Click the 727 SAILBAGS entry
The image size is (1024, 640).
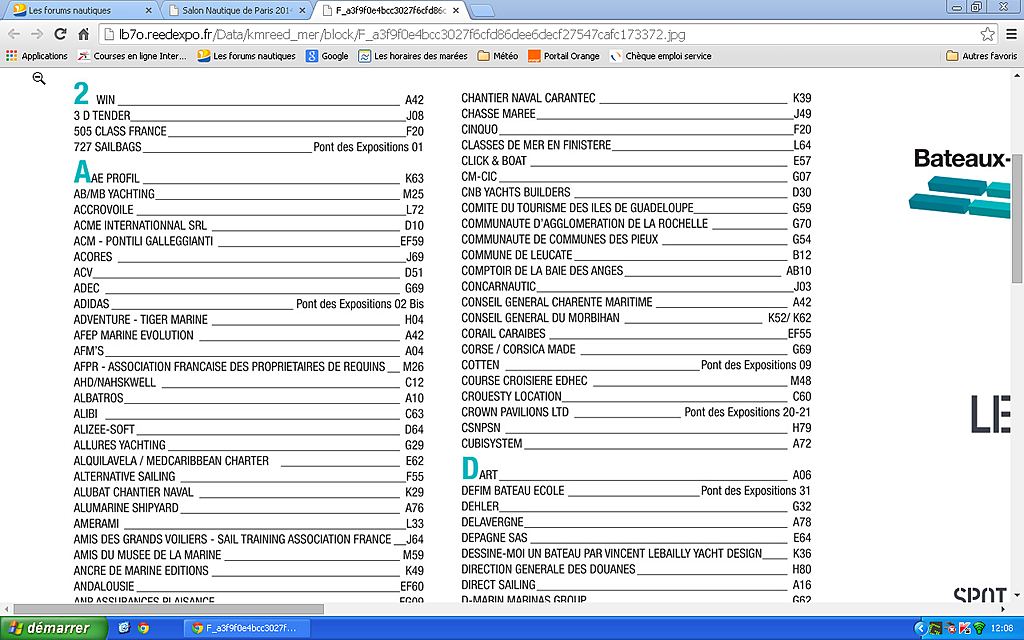point(248,147)
